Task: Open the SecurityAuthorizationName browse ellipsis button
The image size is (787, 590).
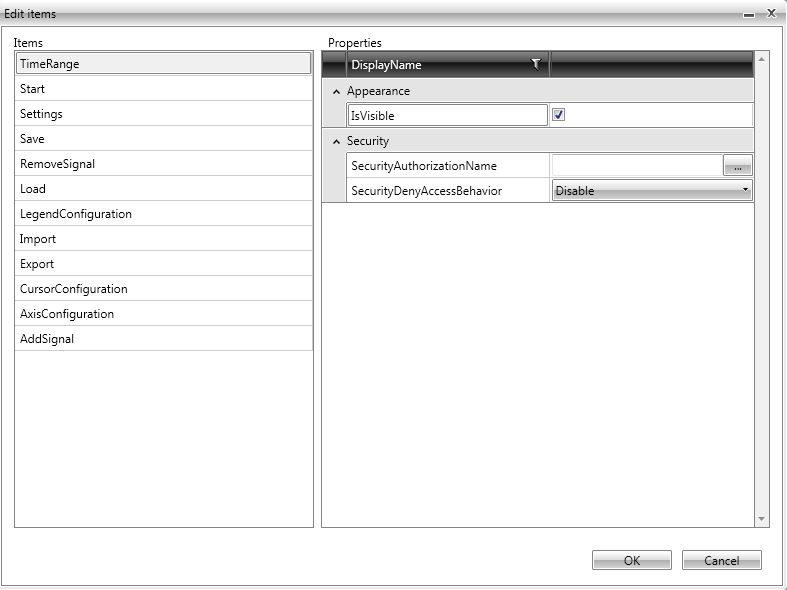Action: [x=737, y=167]
